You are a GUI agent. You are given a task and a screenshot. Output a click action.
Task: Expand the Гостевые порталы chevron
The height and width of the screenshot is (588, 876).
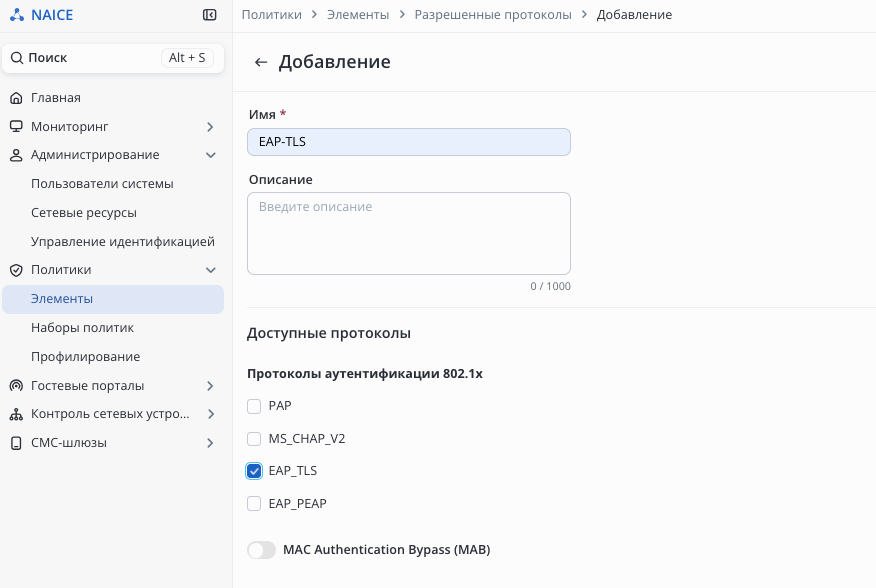point(210,386)
